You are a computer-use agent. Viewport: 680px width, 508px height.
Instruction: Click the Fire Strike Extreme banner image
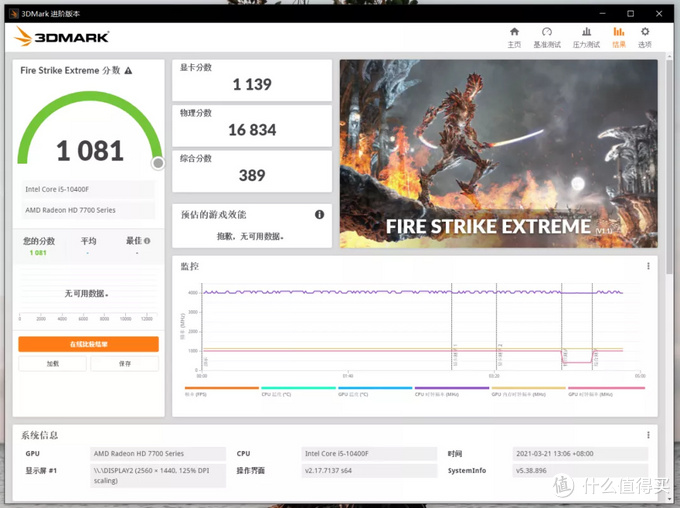[x=498, y=154]
